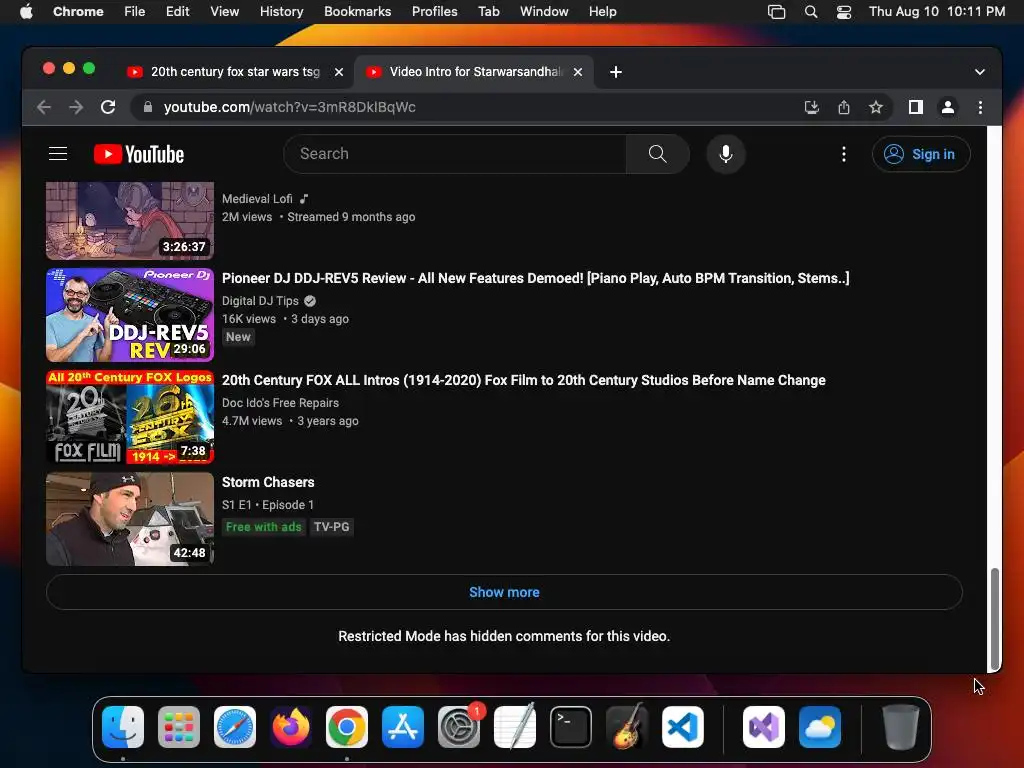The width and height of the screenshot is (1024, 768).
Task: Open the File menu
Action: [x=135, y=12]
